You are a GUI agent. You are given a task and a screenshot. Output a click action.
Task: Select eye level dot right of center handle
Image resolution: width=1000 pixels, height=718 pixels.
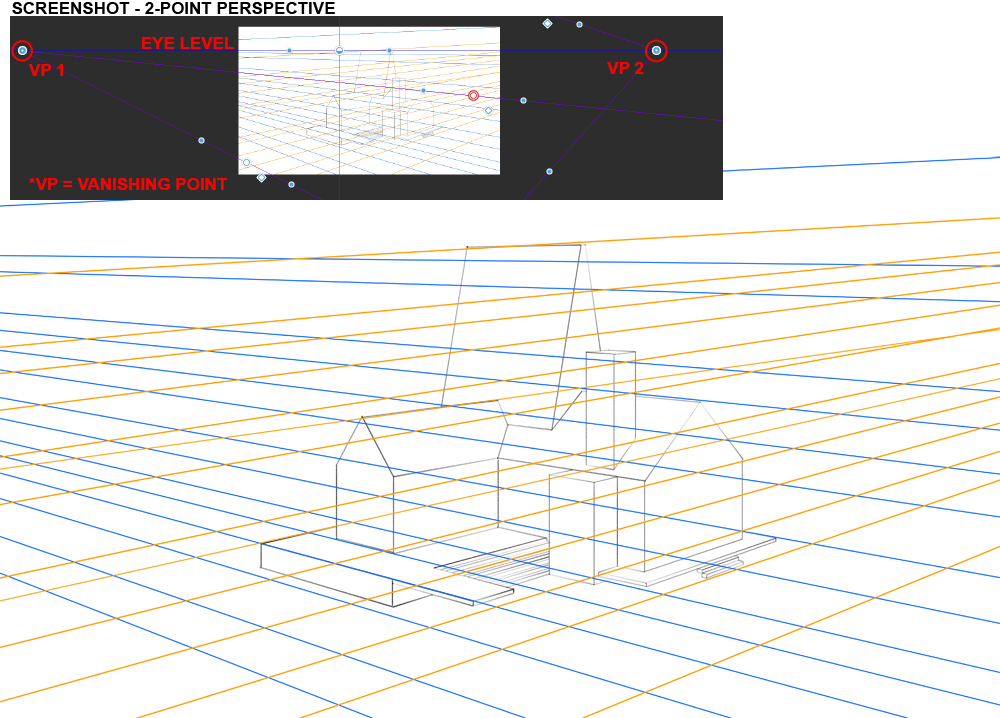[x=389, y=50]
